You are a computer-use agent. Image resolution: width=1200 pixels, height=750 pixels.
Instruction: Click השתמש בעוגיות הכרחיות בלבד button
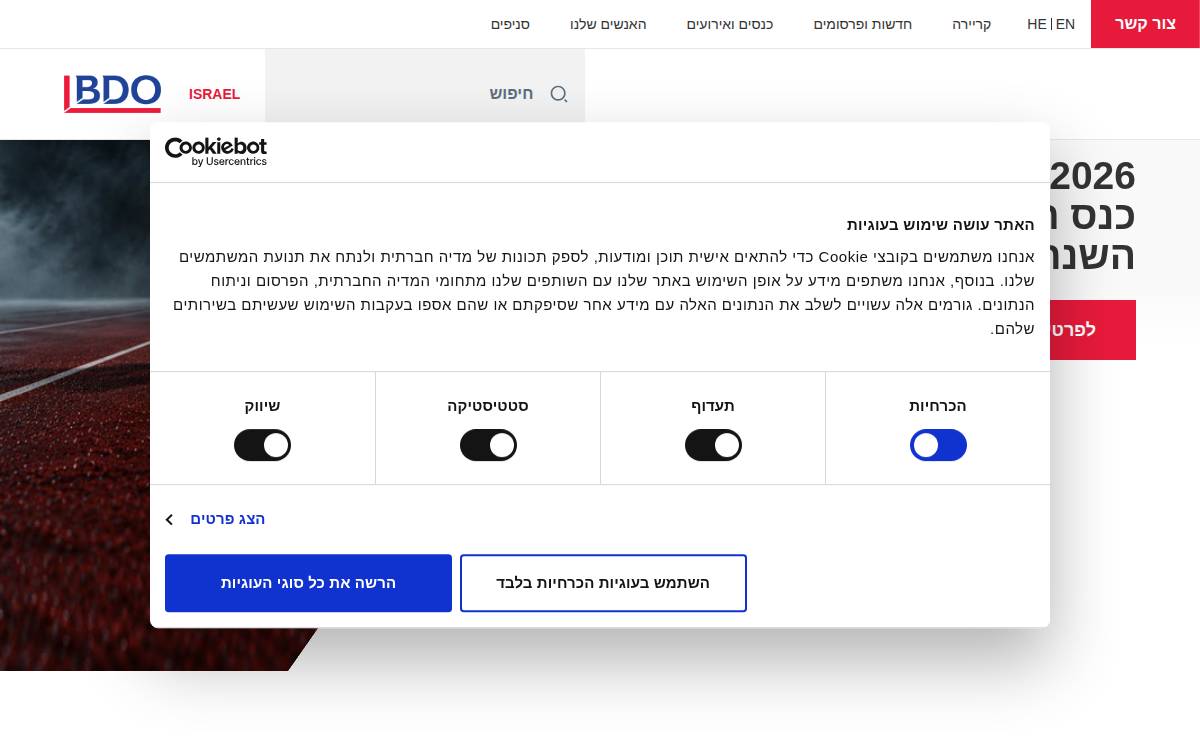click(603, 583)
